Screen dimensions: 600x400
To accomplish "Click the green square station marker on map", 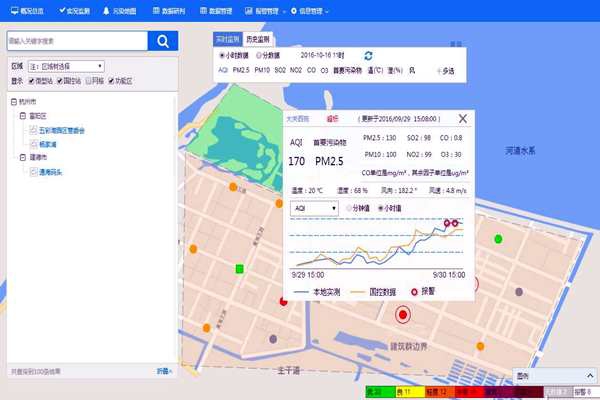I will tap(239, 268).
